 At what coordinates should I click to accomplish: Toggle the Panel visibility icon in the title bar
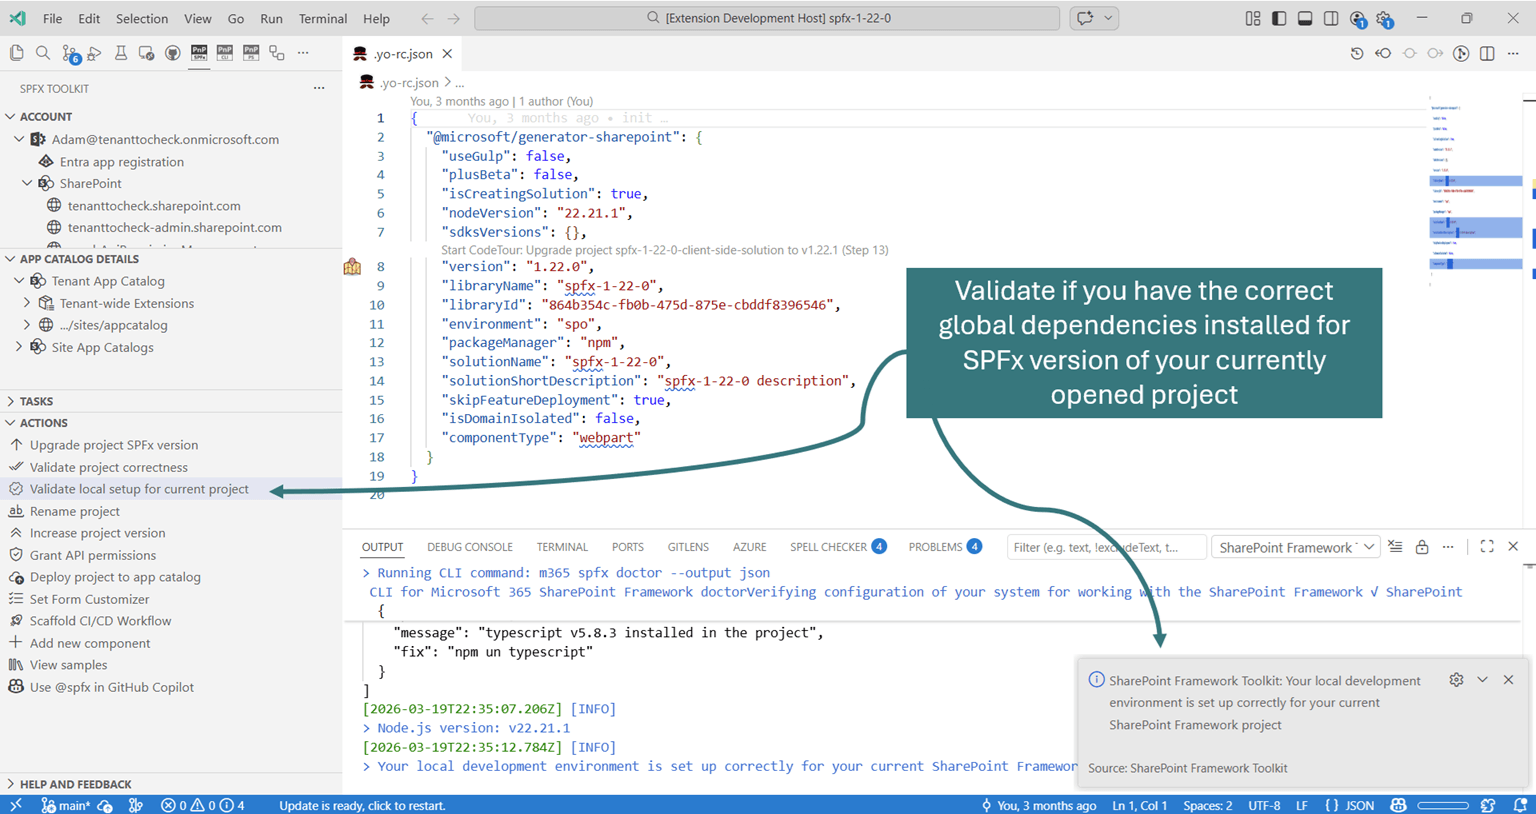point(1305,18)
